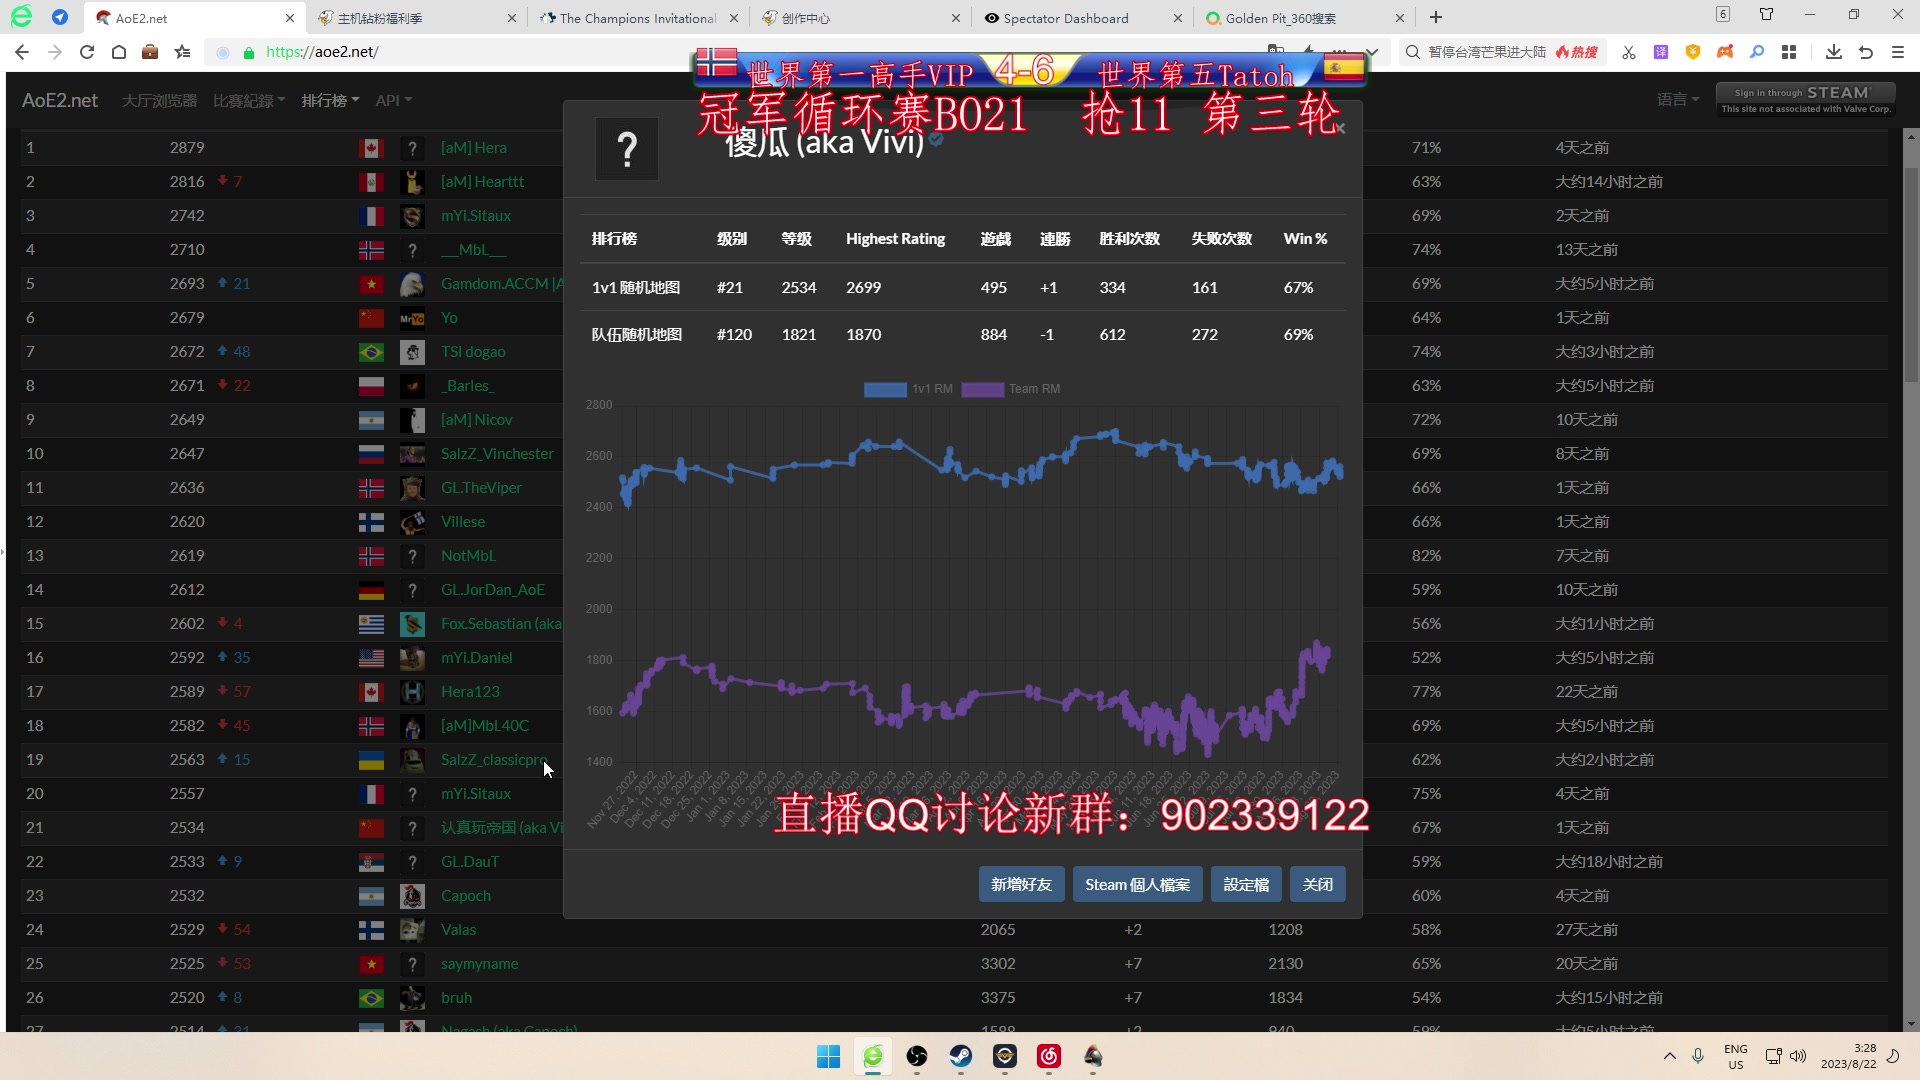Open the screenshot scissors tool
This screenshot has width=1920, height=1080.
coord(1629,52)
